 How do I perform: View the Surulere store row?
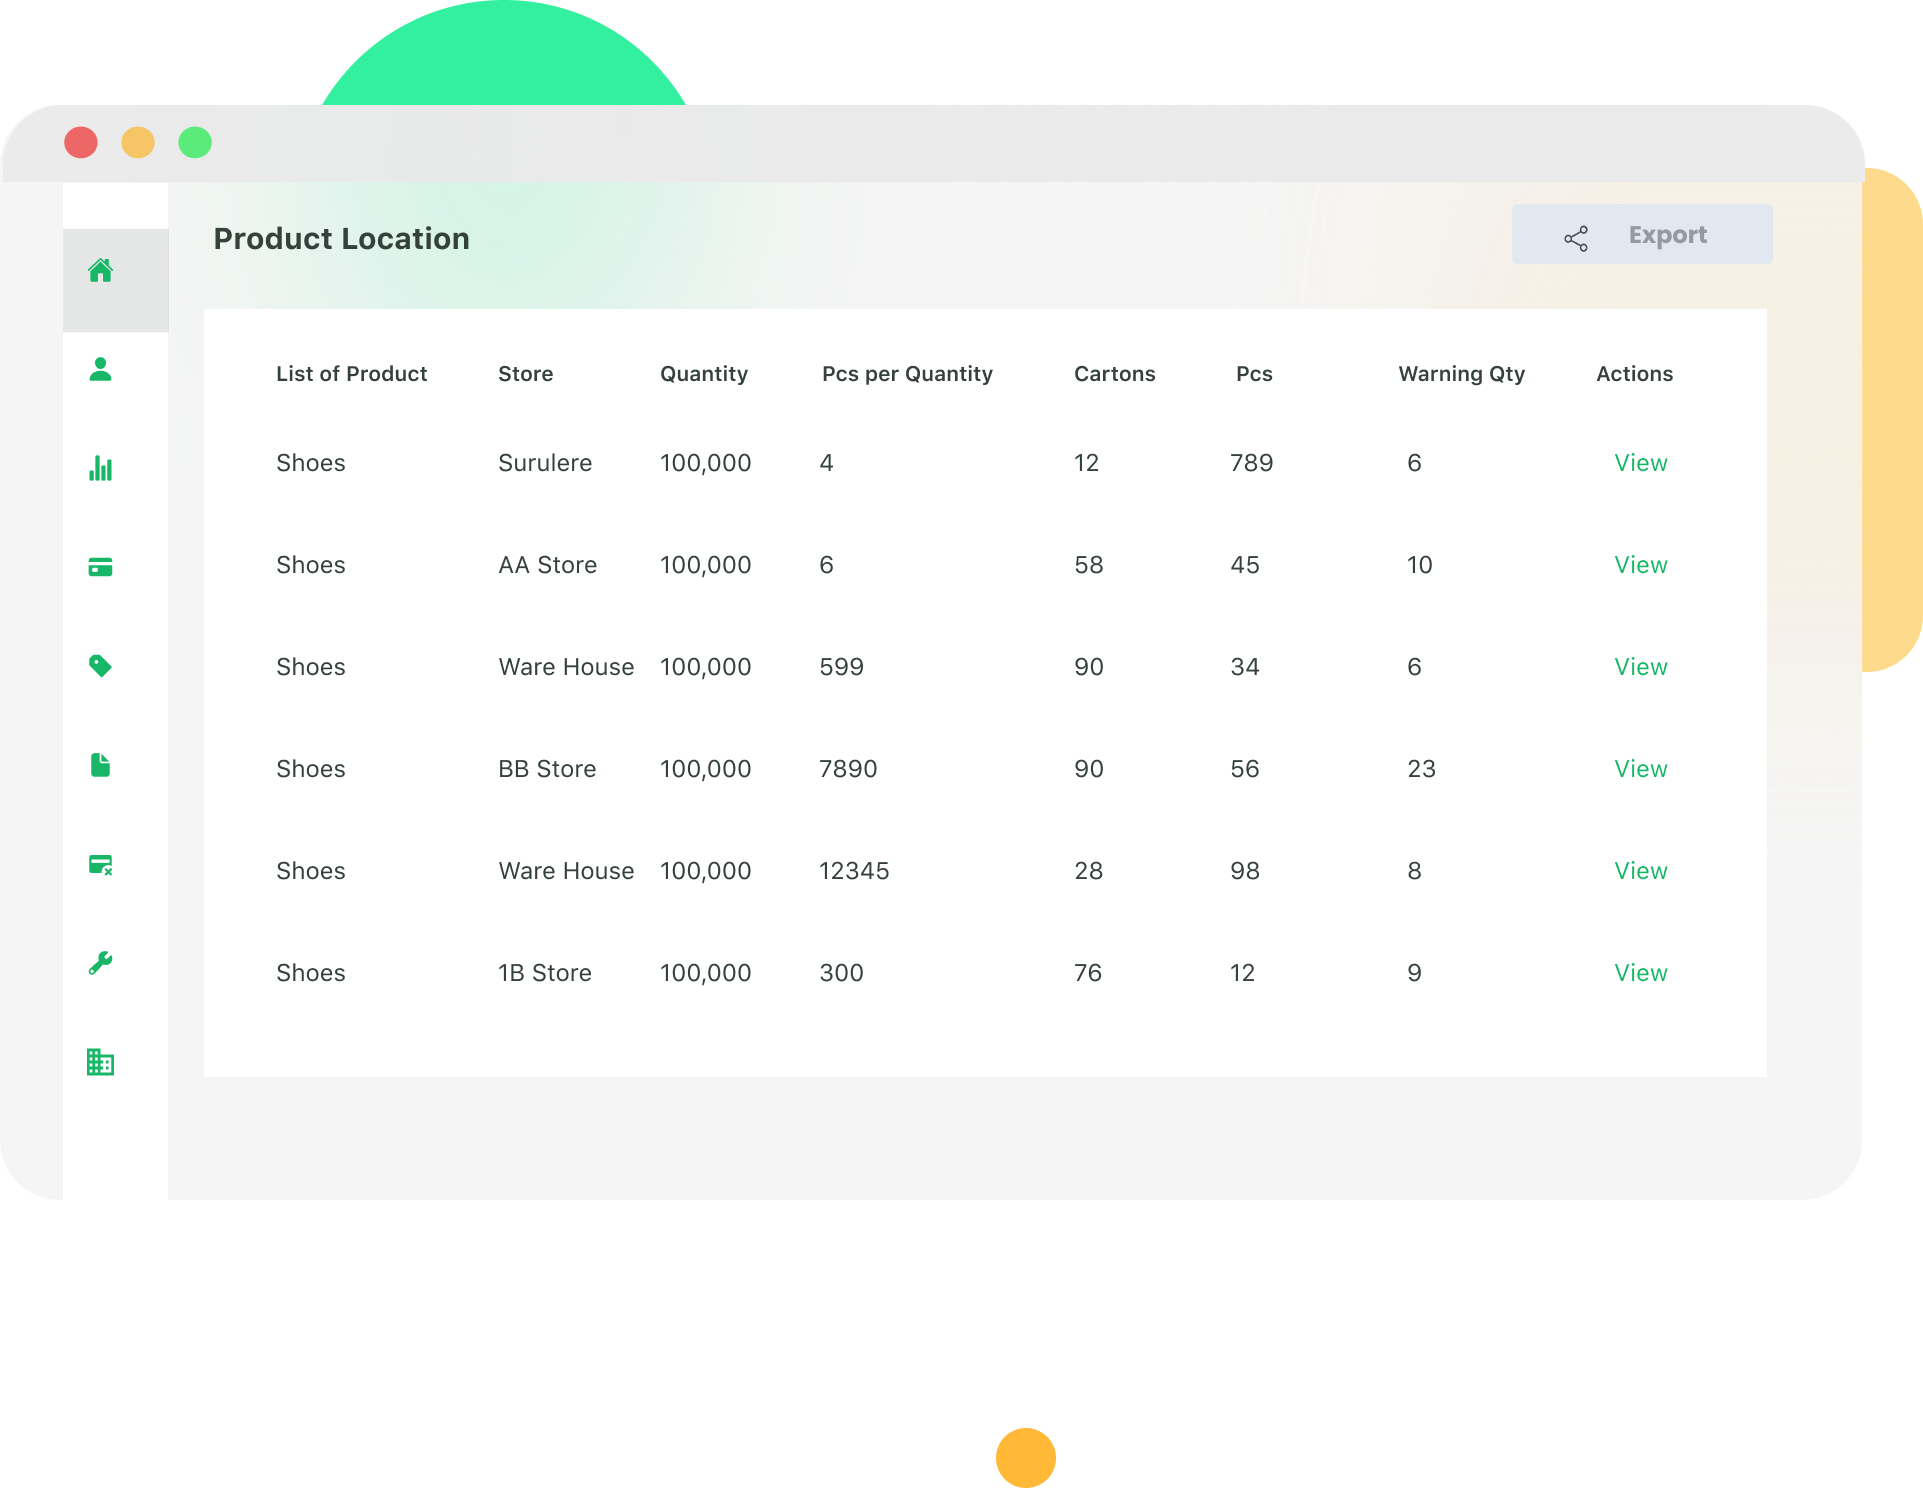pos(1640,463)
